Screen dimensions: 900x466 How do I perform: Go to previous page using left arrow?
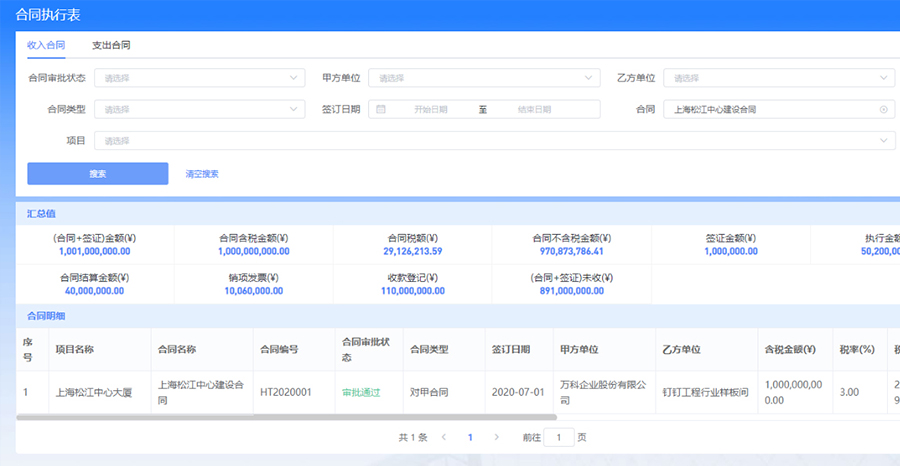pyautogui.click(x=444, y=437)
